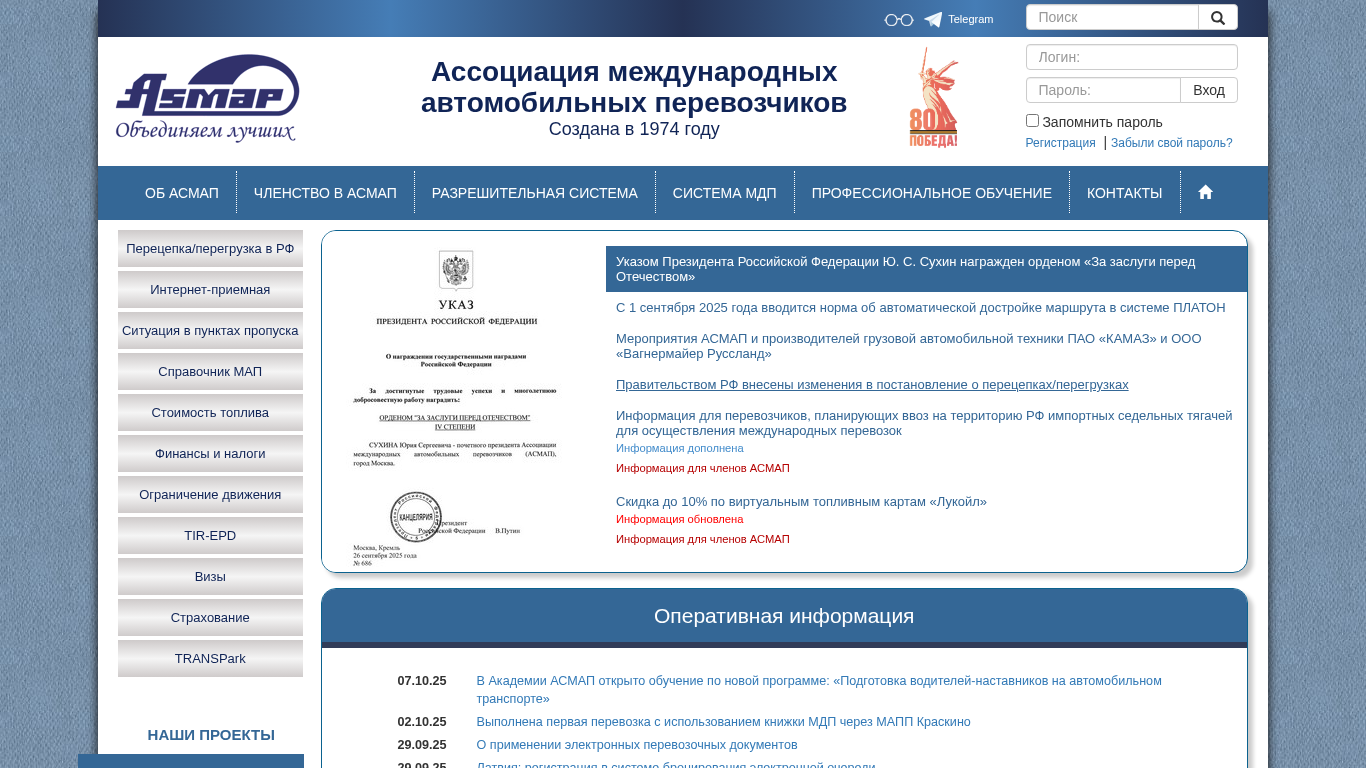Click the Создана в 1974 году subtitle
This screenshot has width=1366, height=768.
[634, 129]
